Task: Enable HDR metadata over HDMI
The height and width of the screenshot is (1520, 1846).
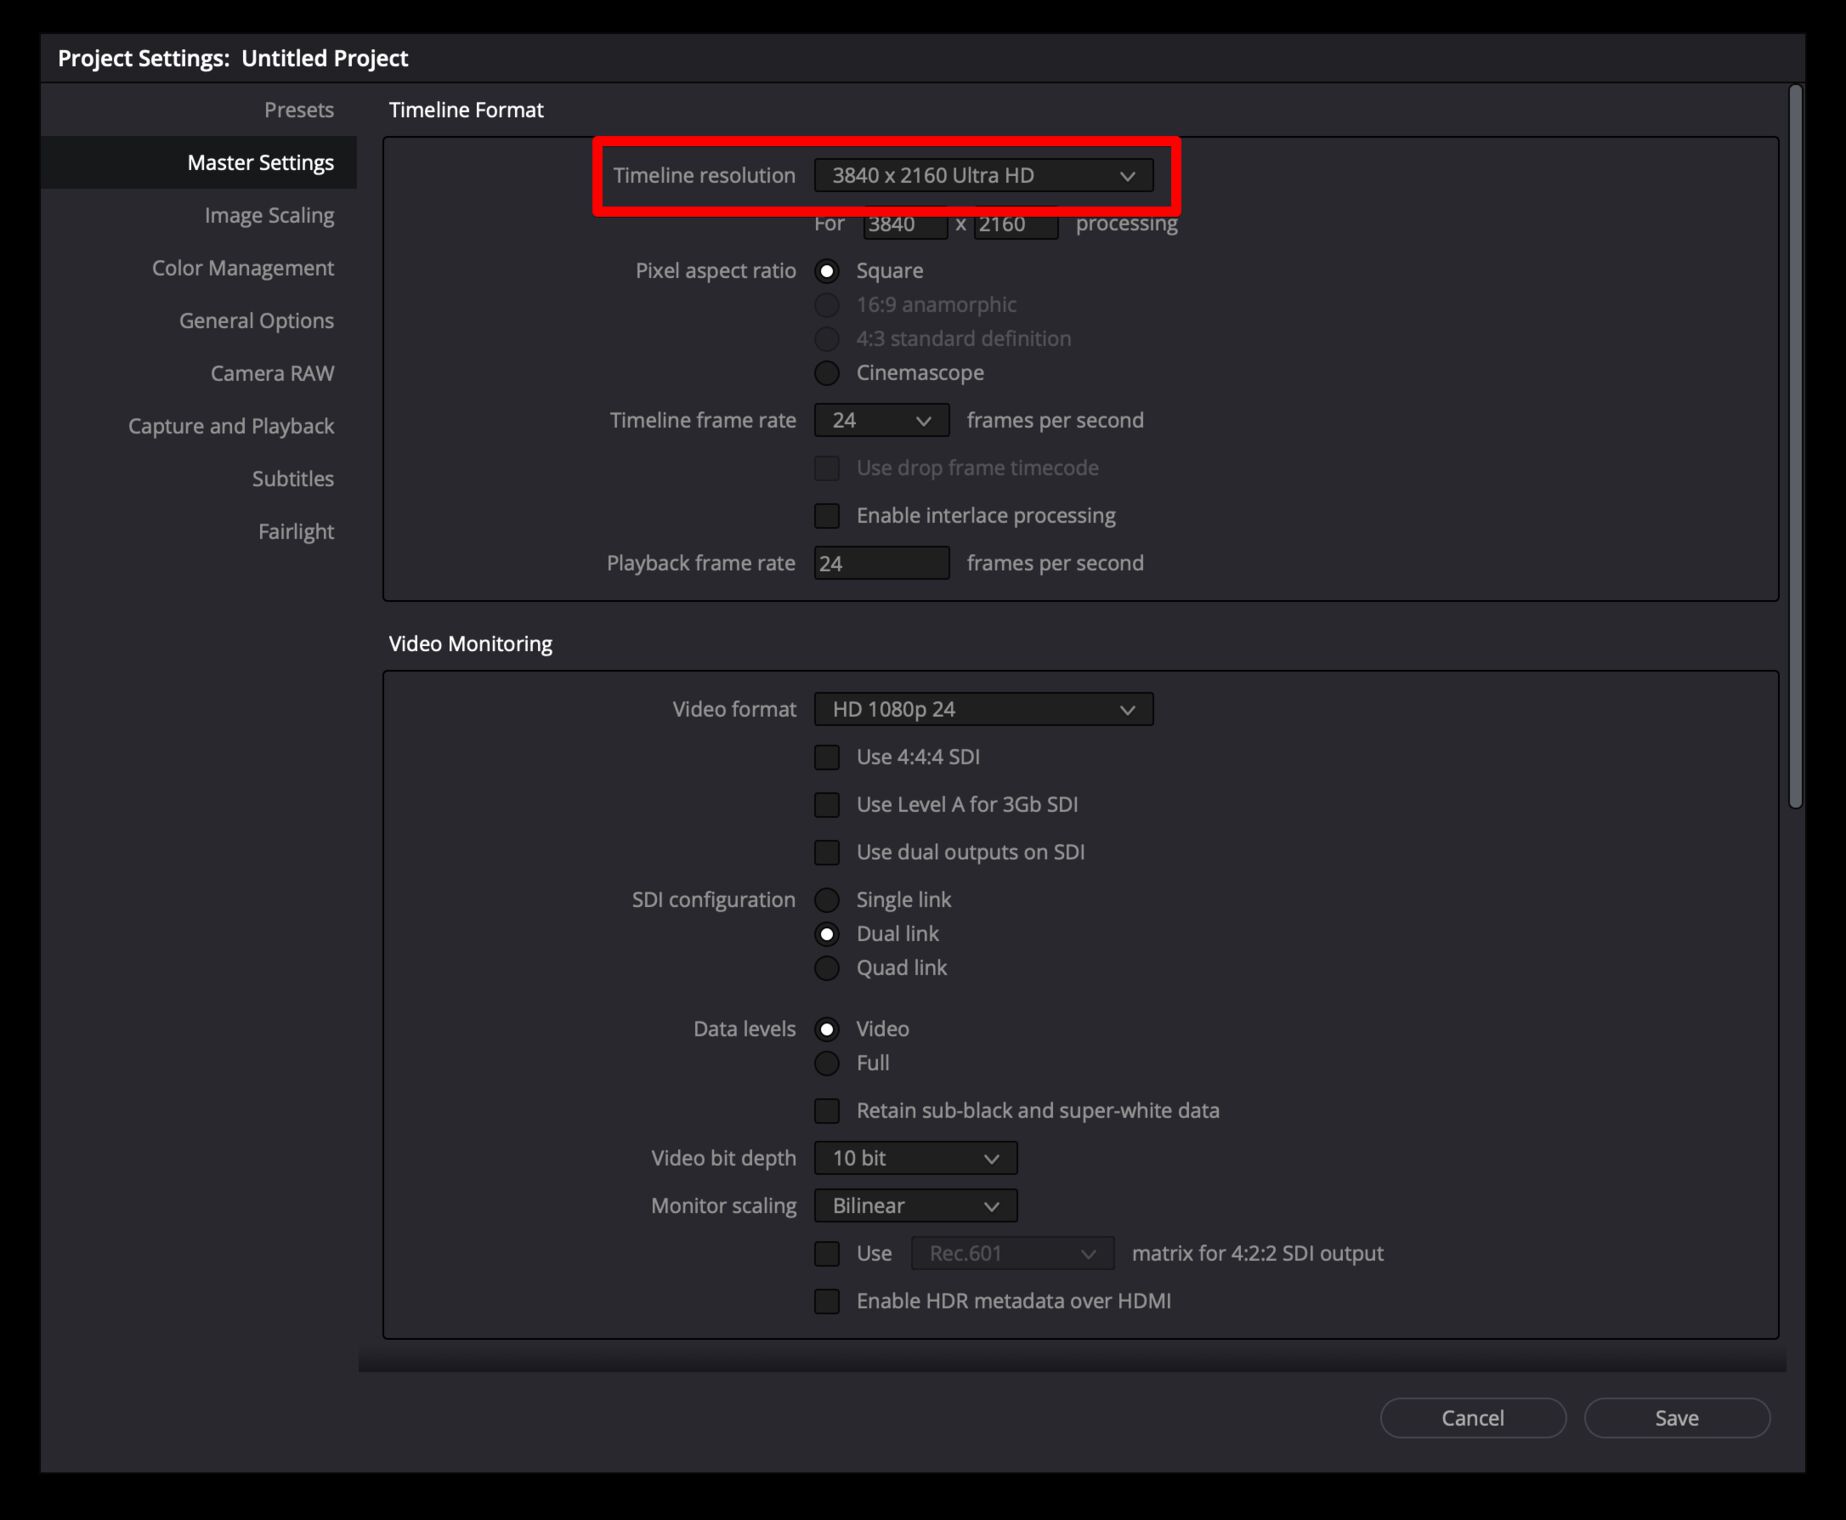Action: 827,1301
